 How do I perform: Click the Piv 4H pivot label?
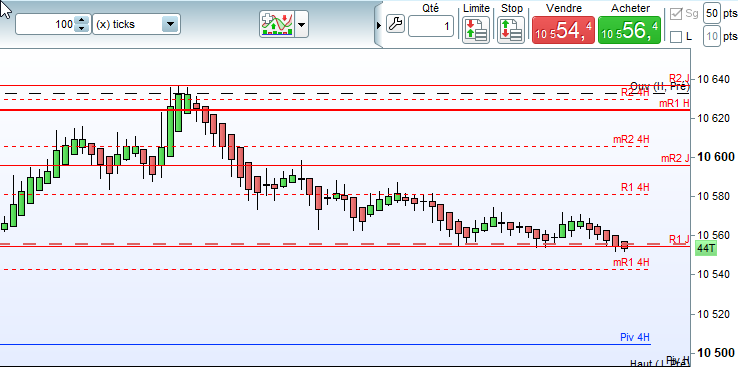[x=635, y=337]
